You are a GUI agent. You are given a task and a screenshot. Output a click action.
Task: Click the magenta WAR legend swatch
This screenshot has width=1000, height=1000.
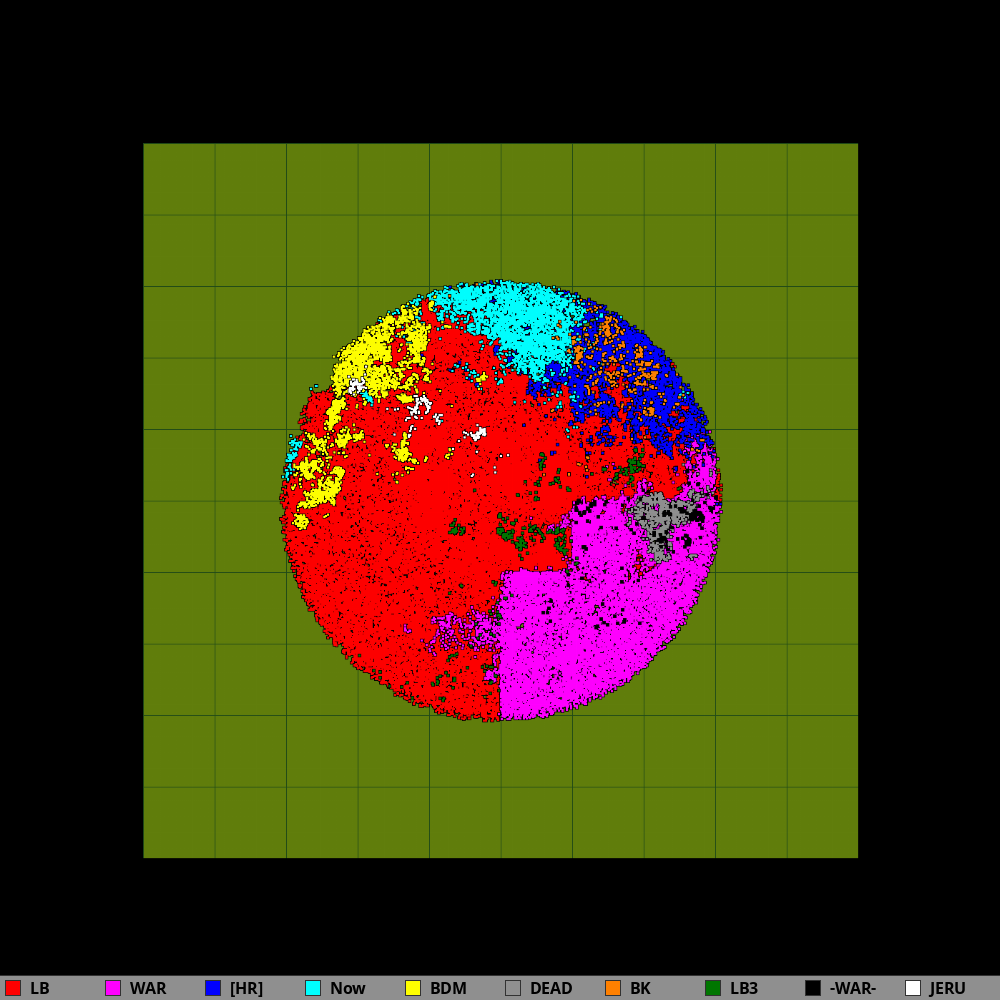[x=113, y=988]
